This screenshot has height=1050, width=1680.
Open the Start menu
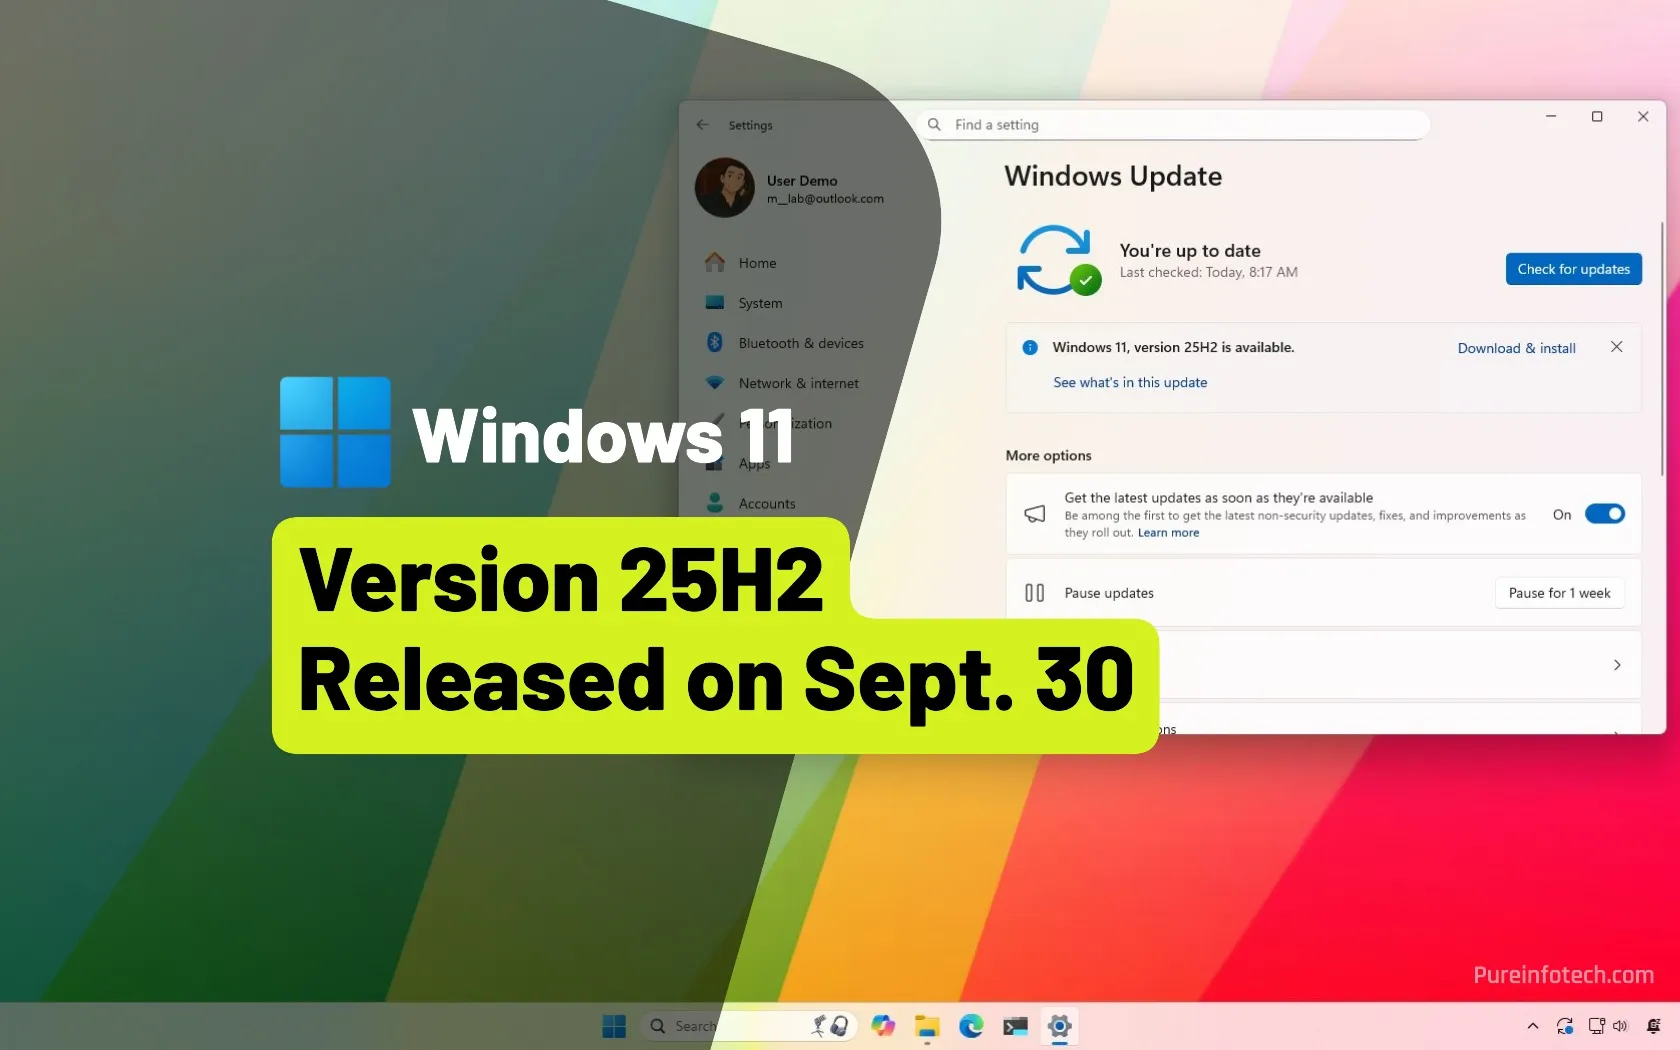613,1026
